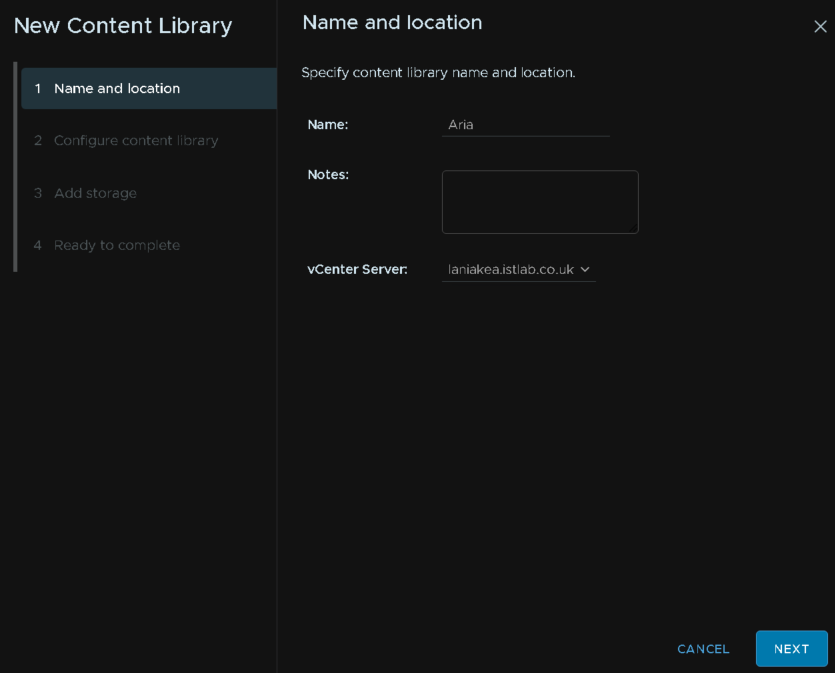This screenshot has width=835, height=673.
Task: Click the 'New Content Library' title
Action: tap(123, 26)
